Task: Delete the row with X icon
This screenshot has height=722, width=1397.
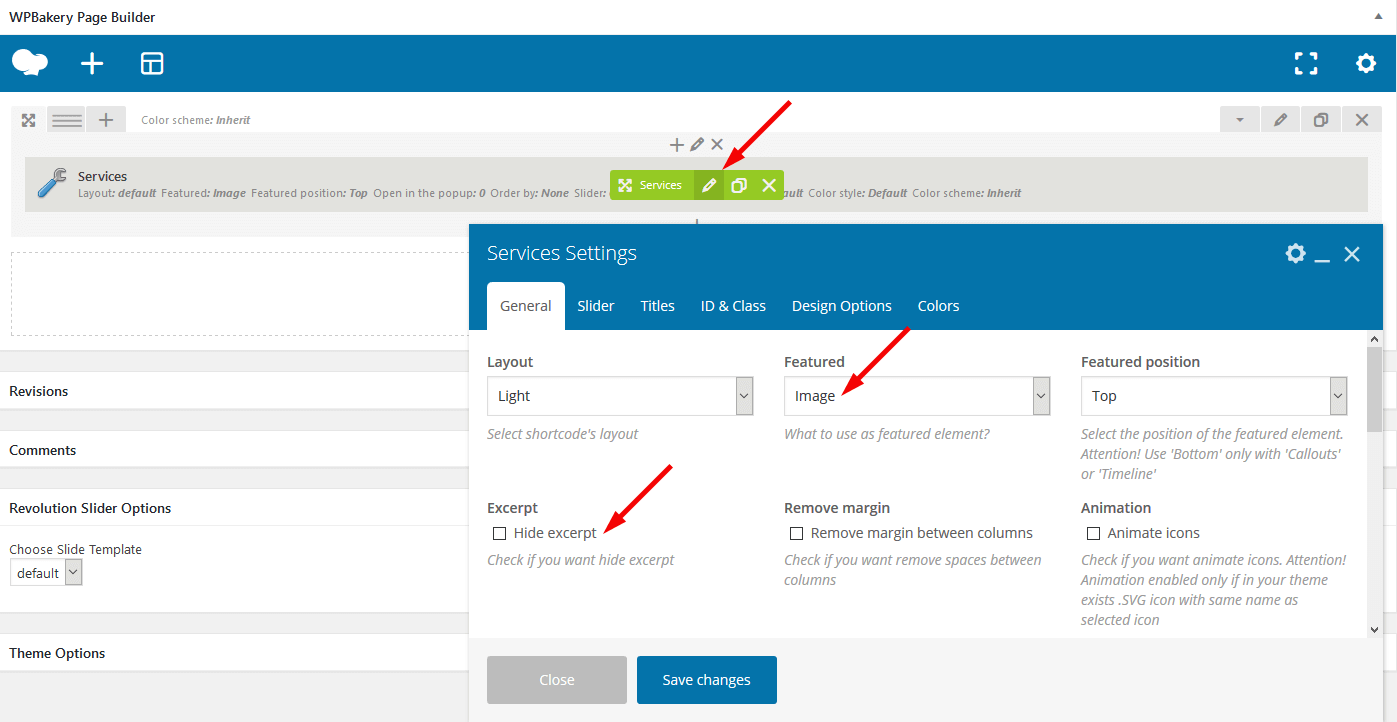Action: (1362, 120)
